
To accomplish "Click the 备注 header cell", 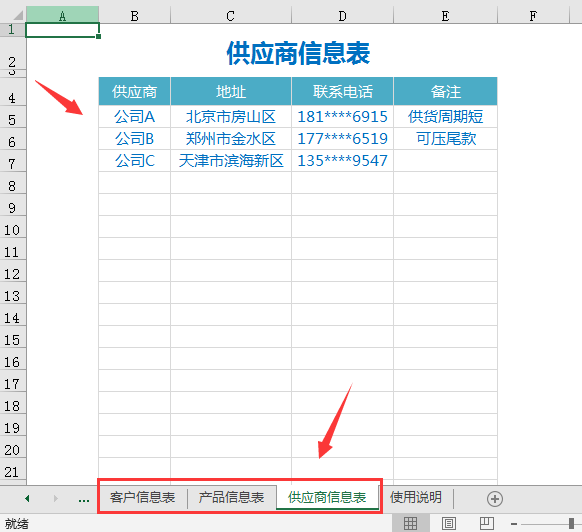I will tap(445, 91).
